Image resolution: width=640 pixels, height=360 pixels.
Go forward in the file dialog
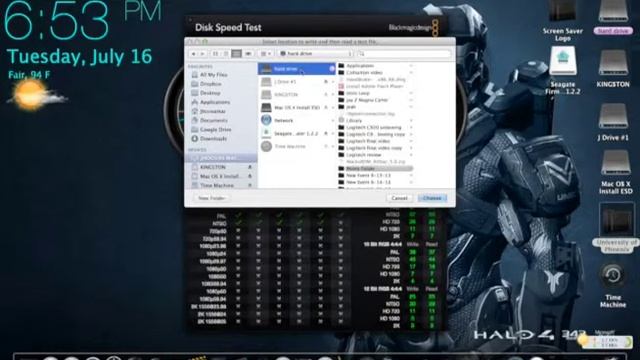[202, 53]
